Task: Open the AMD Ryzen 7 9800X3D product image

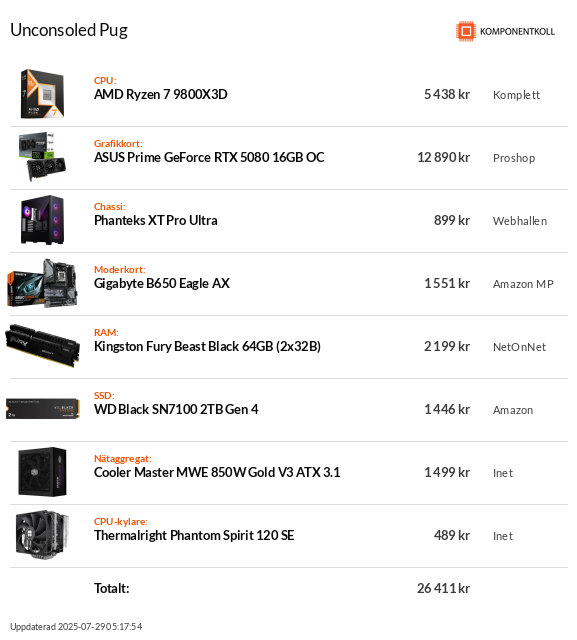Action: coord(42,94)
